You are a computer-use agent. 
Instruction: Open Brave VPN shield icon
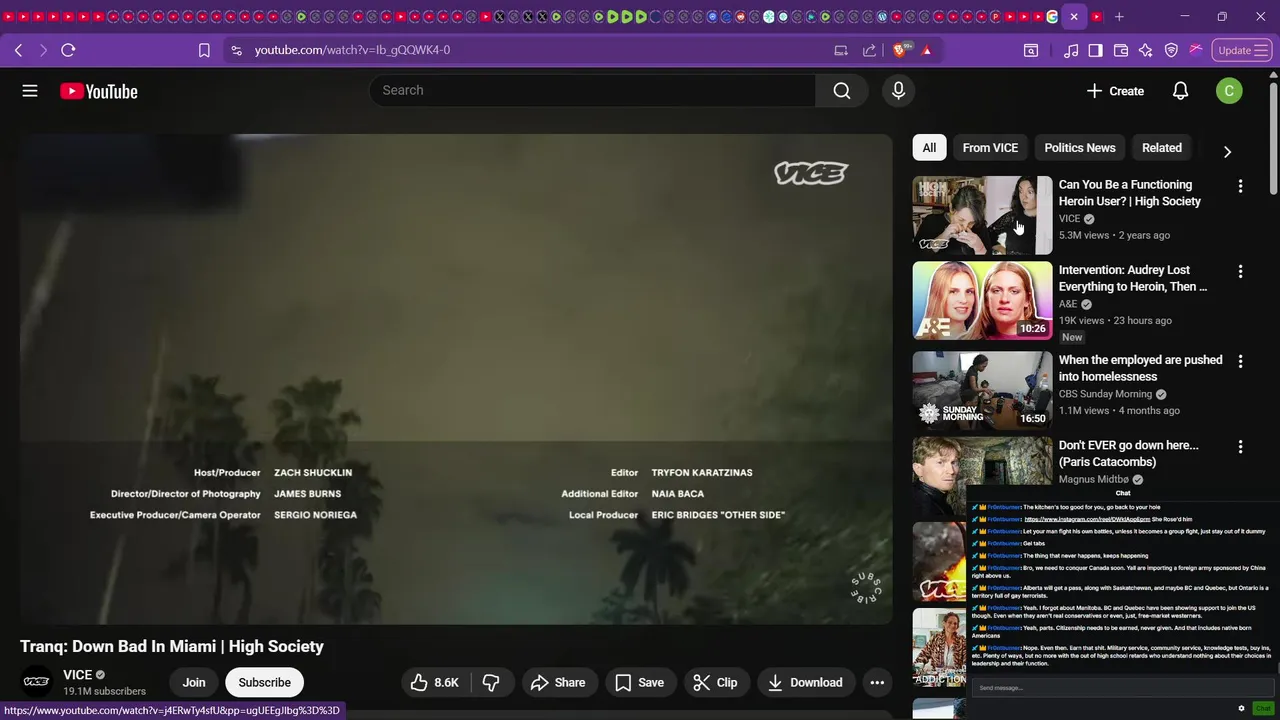(x=1171, y=50)
